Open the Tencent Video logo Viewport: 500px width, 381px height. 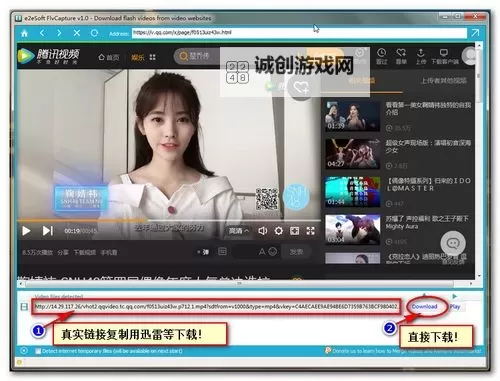(x=49, y=56)
